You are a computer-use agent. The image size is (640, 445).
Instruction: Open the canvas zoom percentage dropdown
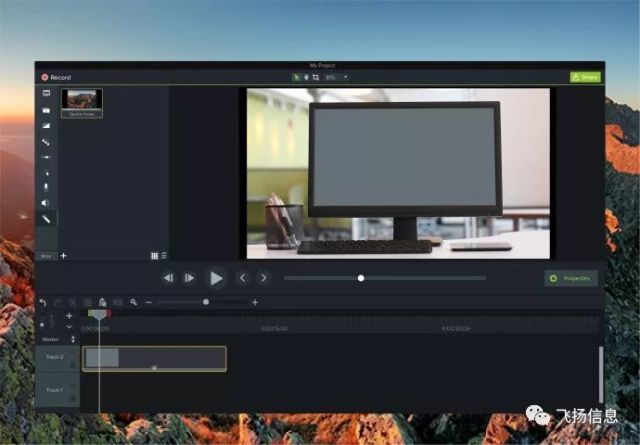tap(336, 77)
